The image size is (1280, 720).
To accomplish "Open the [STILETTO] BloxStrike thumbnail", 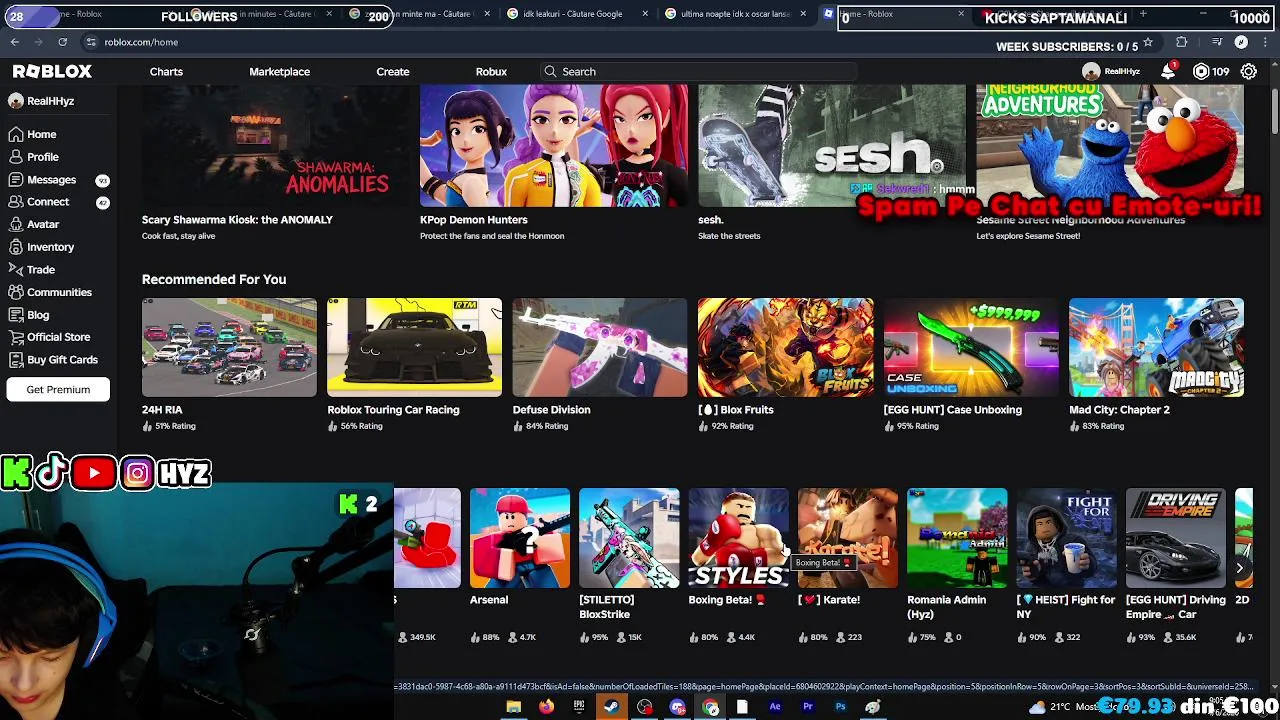I will click(629, 538).
